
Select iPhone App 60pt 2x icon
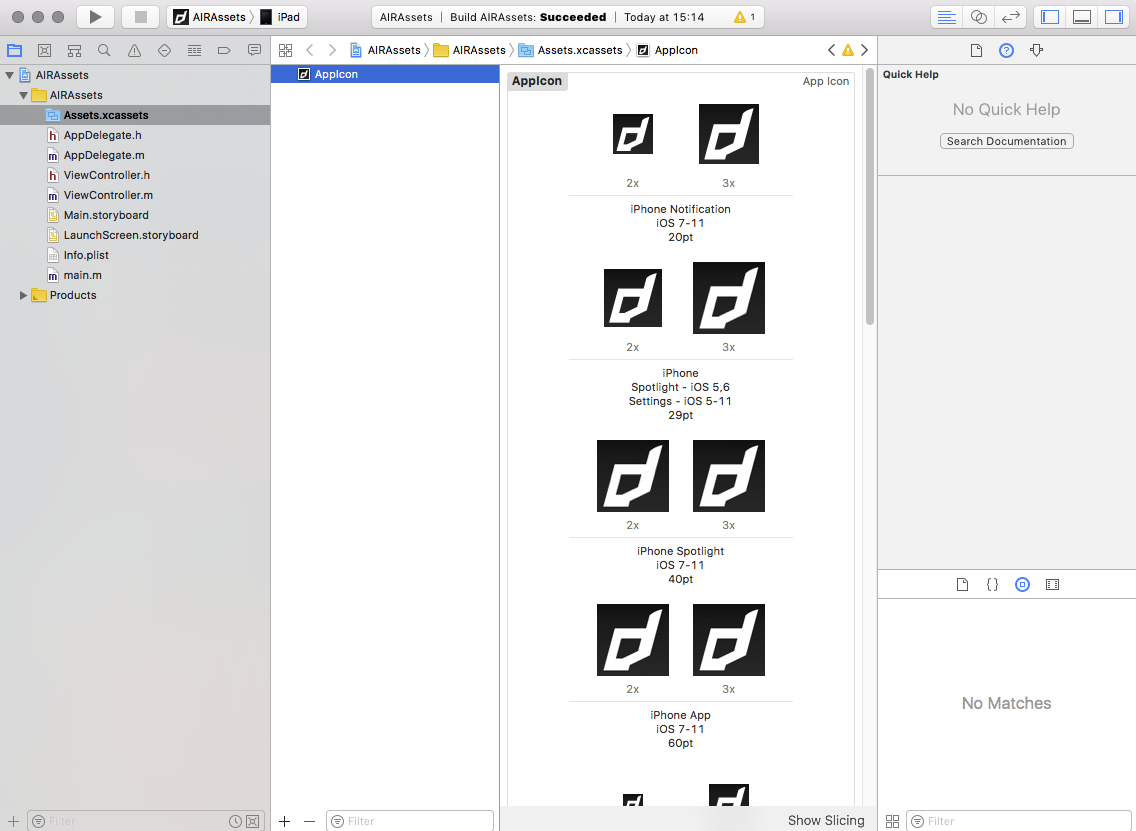coord(632,640)
